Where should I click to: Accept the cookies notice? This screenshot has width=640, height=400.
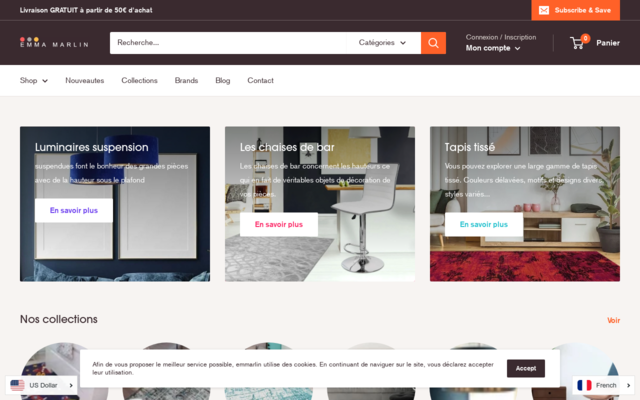click(526, 368)
